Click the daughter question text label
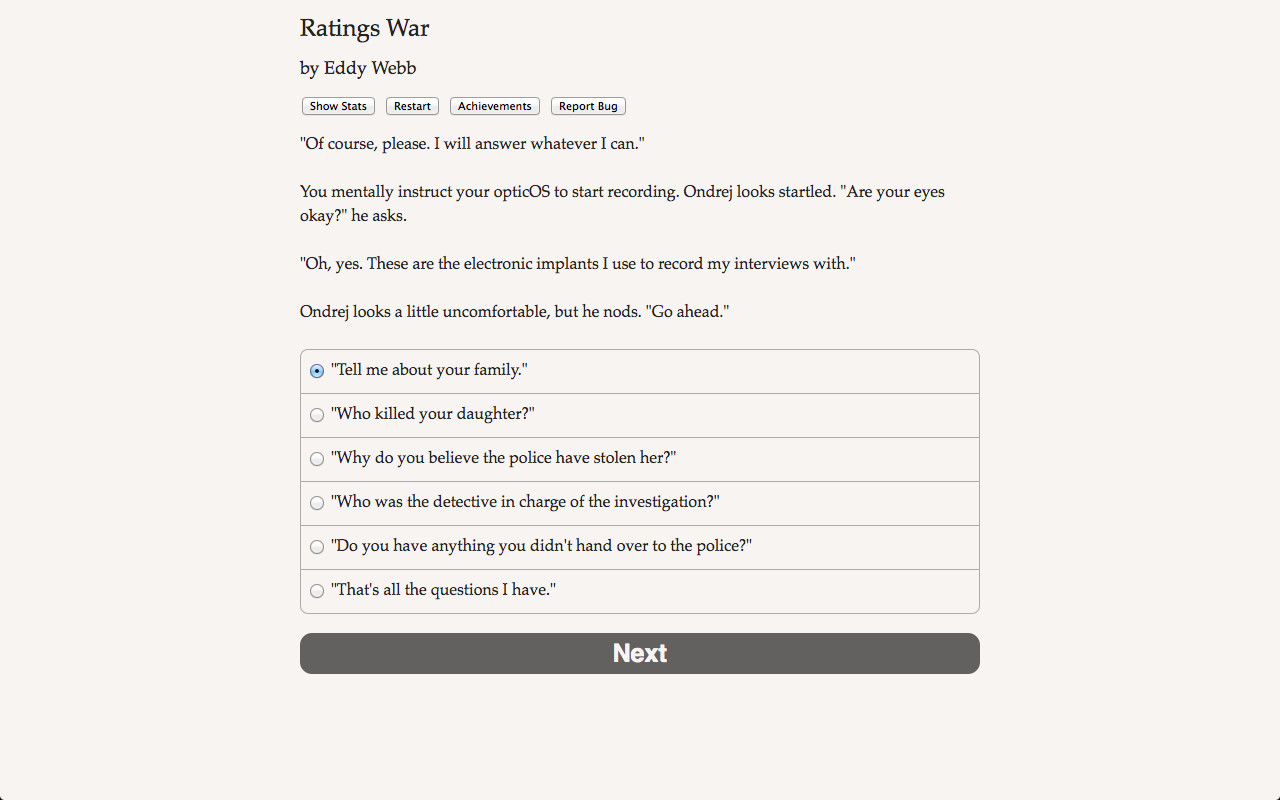This screenshot has height=800, width=1280. (x=432, y=413)
